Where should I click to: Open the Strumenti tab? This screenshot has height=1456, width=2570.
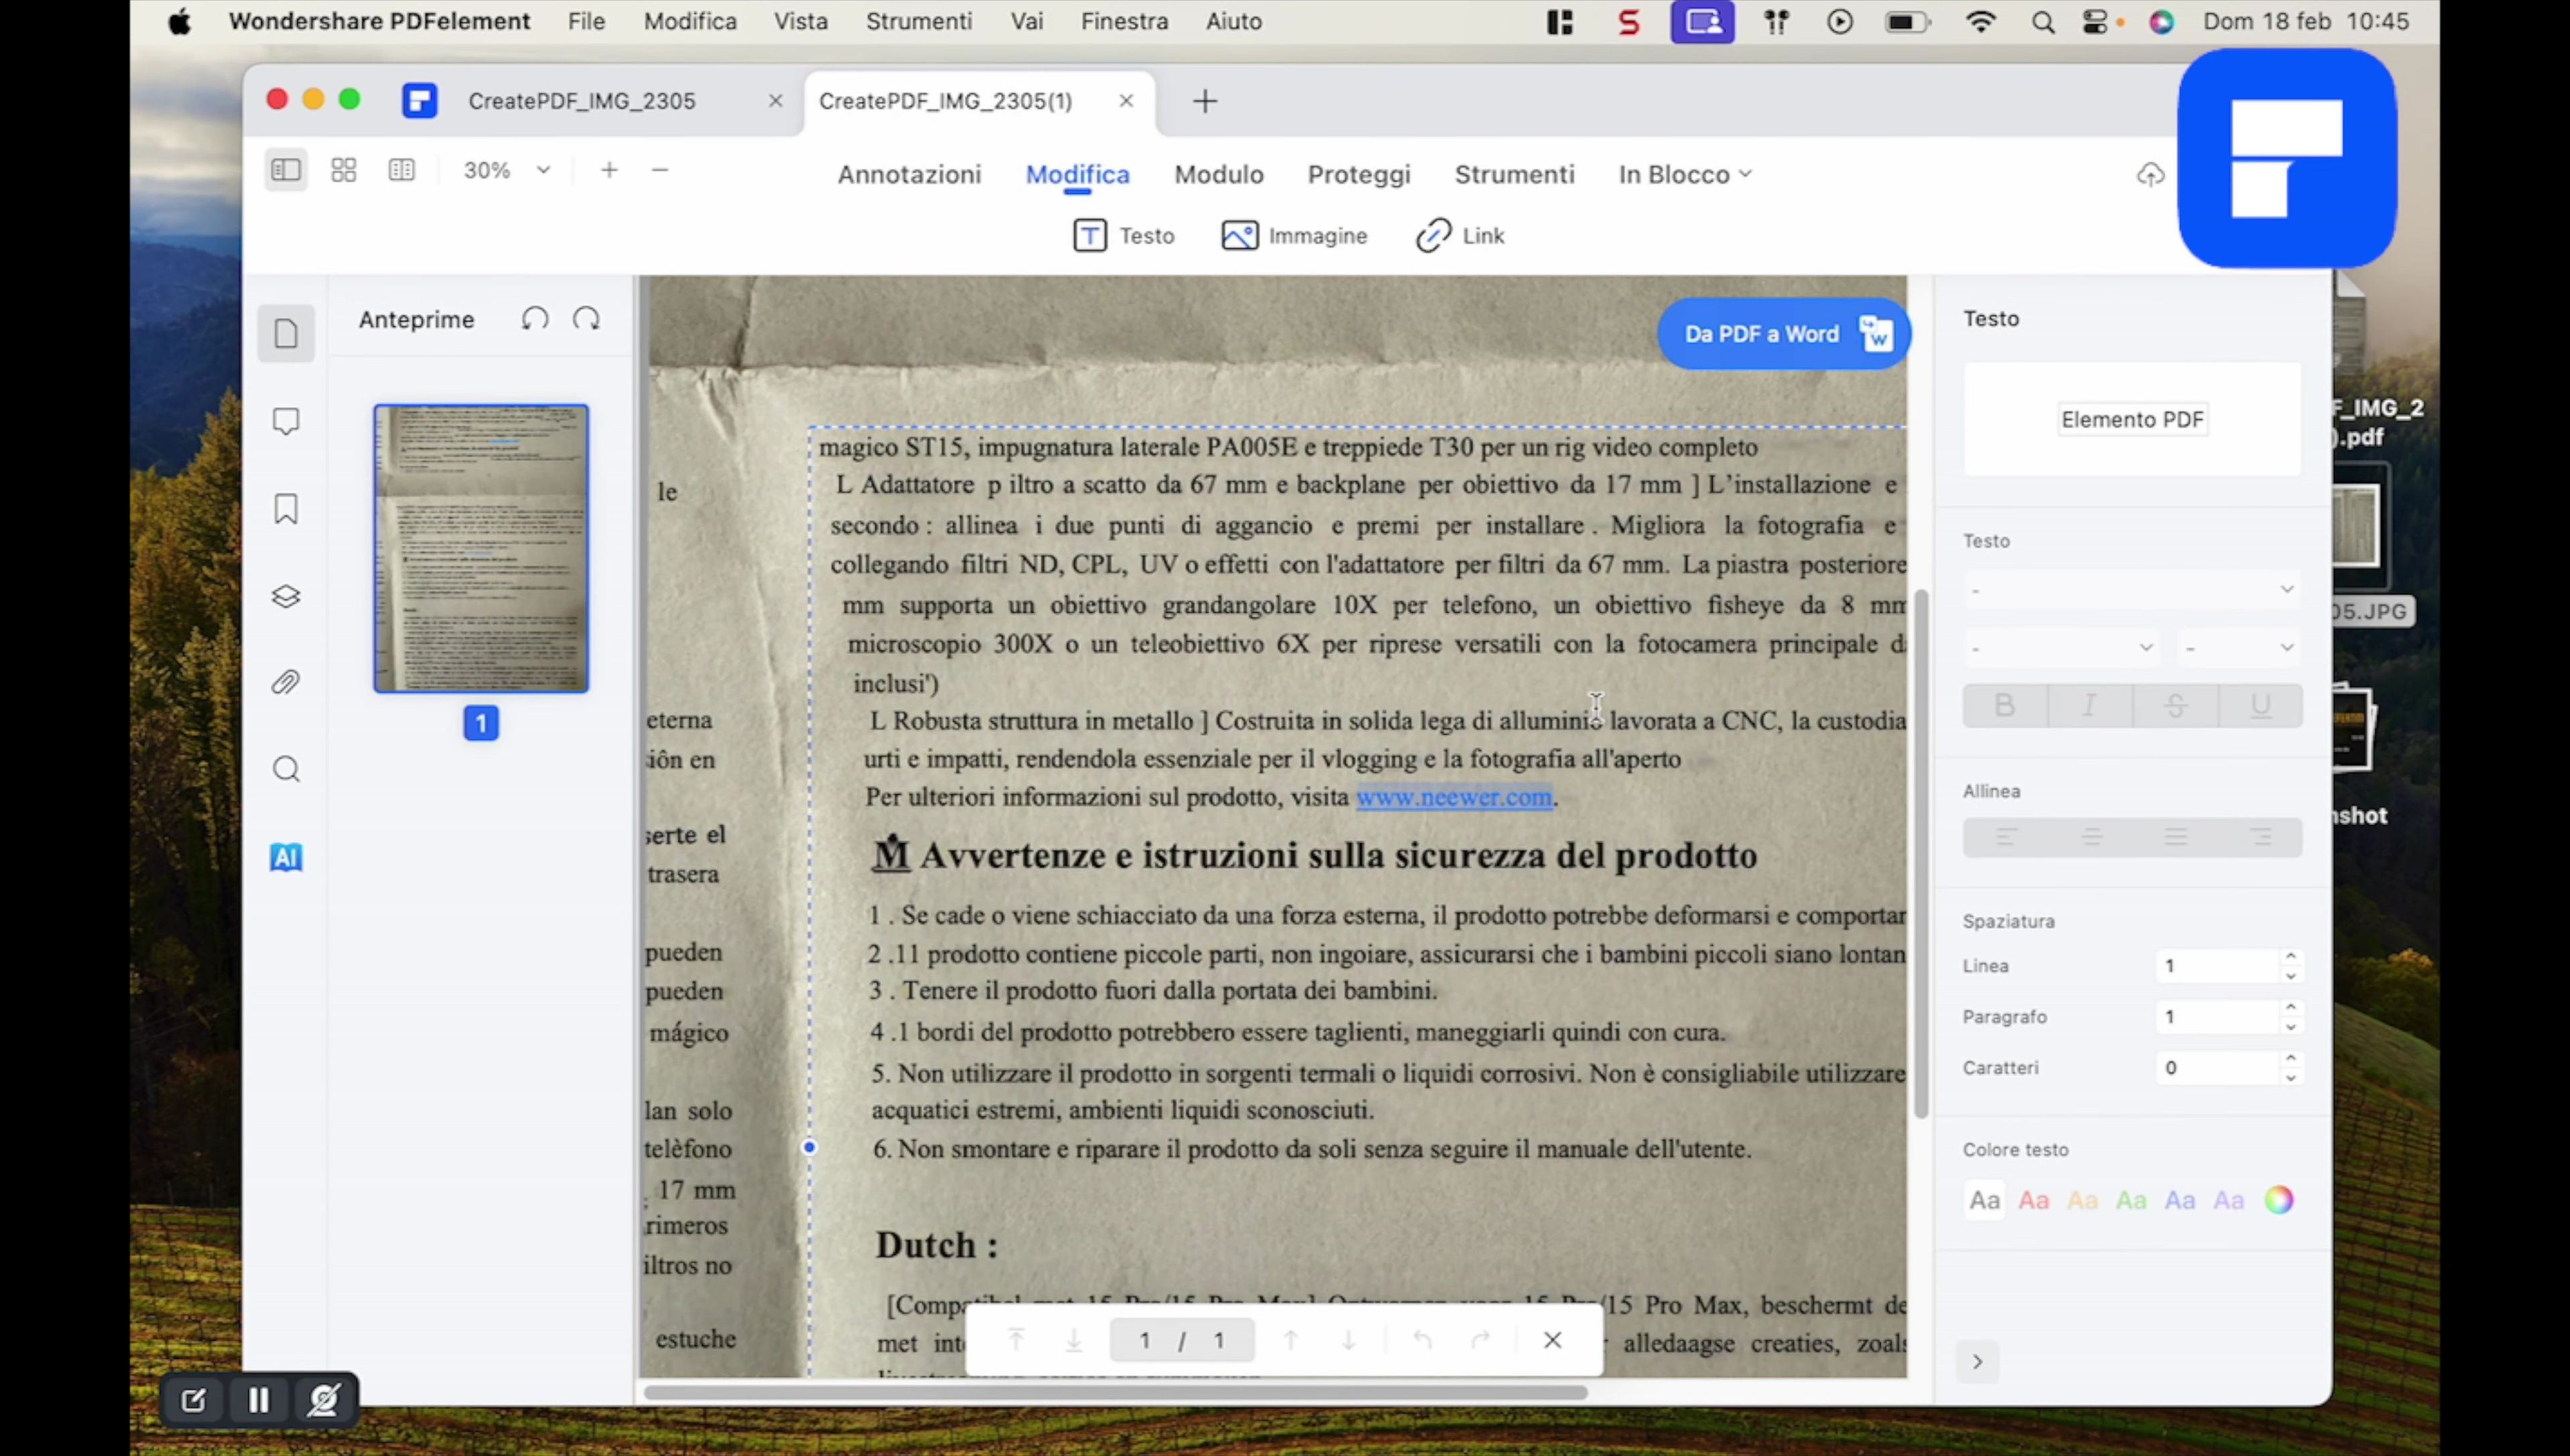pyautogui.click(x=1514, y=175)
